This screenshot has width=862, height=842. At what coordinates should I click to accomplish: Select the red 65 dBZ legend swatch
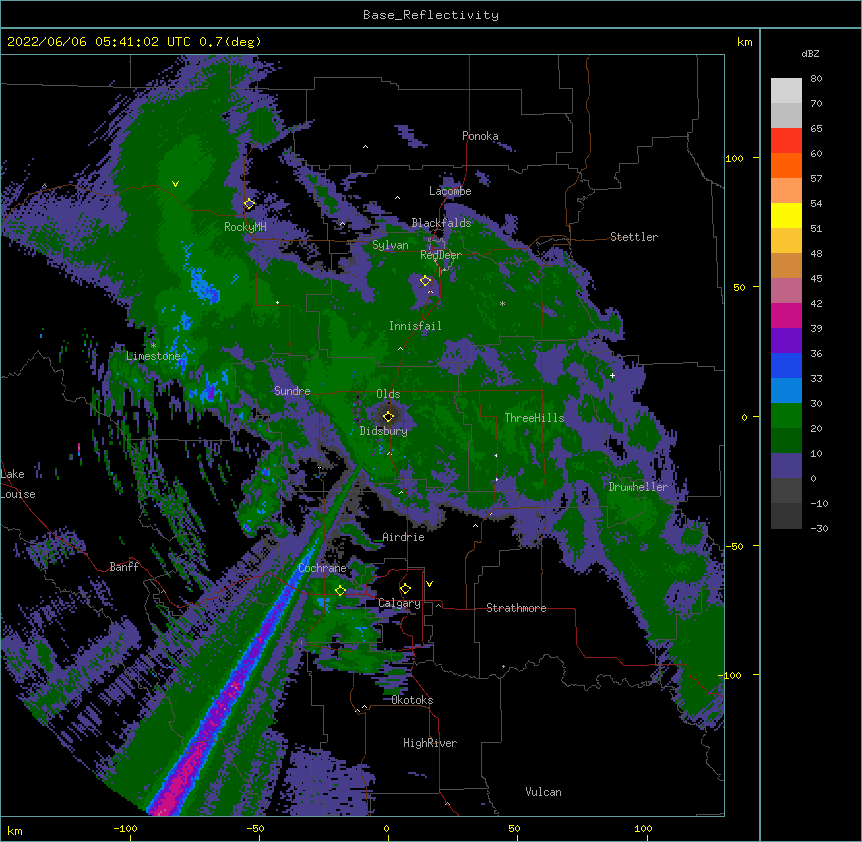point(786,140)
